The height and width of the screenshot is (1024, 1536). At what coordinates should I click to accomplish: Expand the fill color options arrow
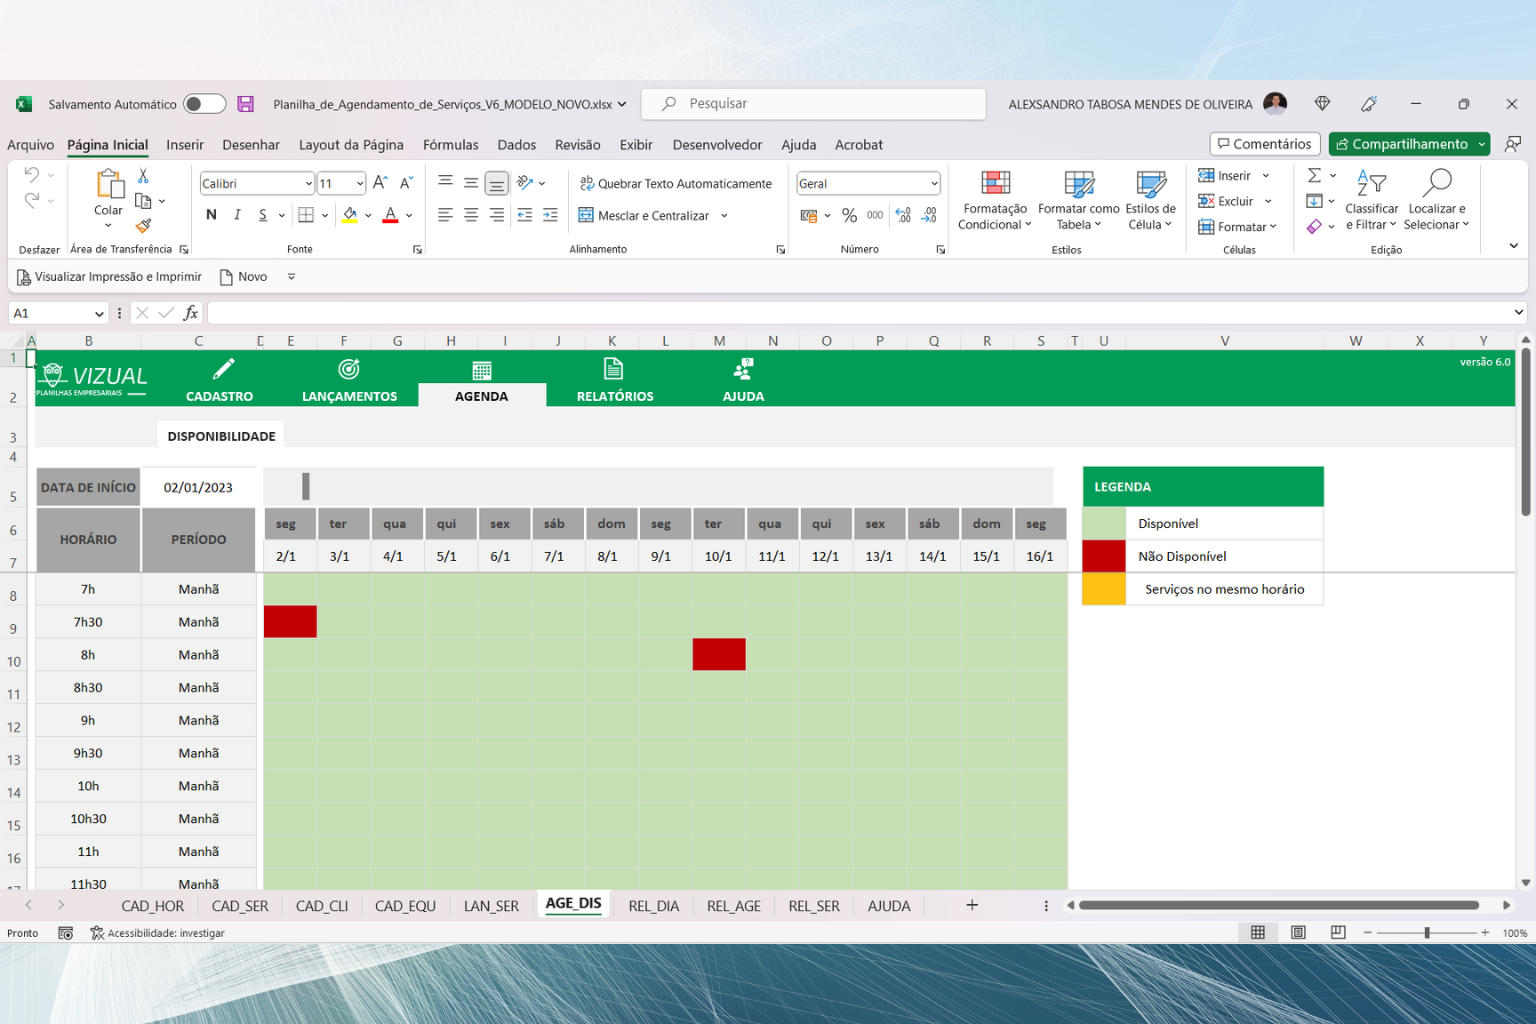pyautogui.click(x=368, y=215)
